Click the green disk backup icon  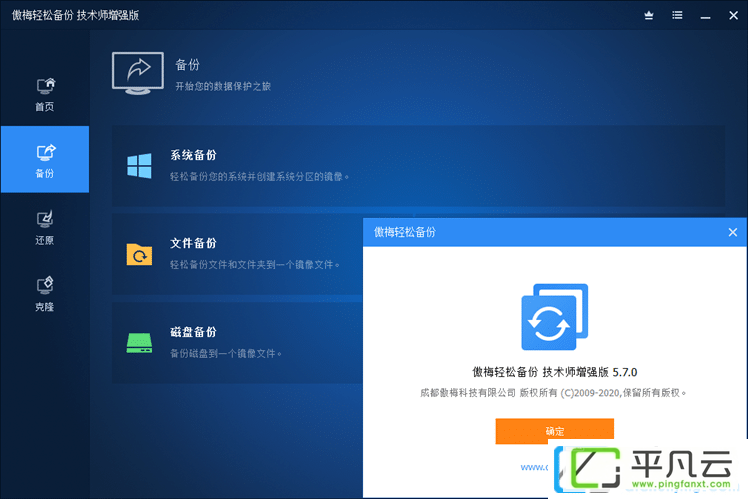pyautogui.click(x=139, y=343)
